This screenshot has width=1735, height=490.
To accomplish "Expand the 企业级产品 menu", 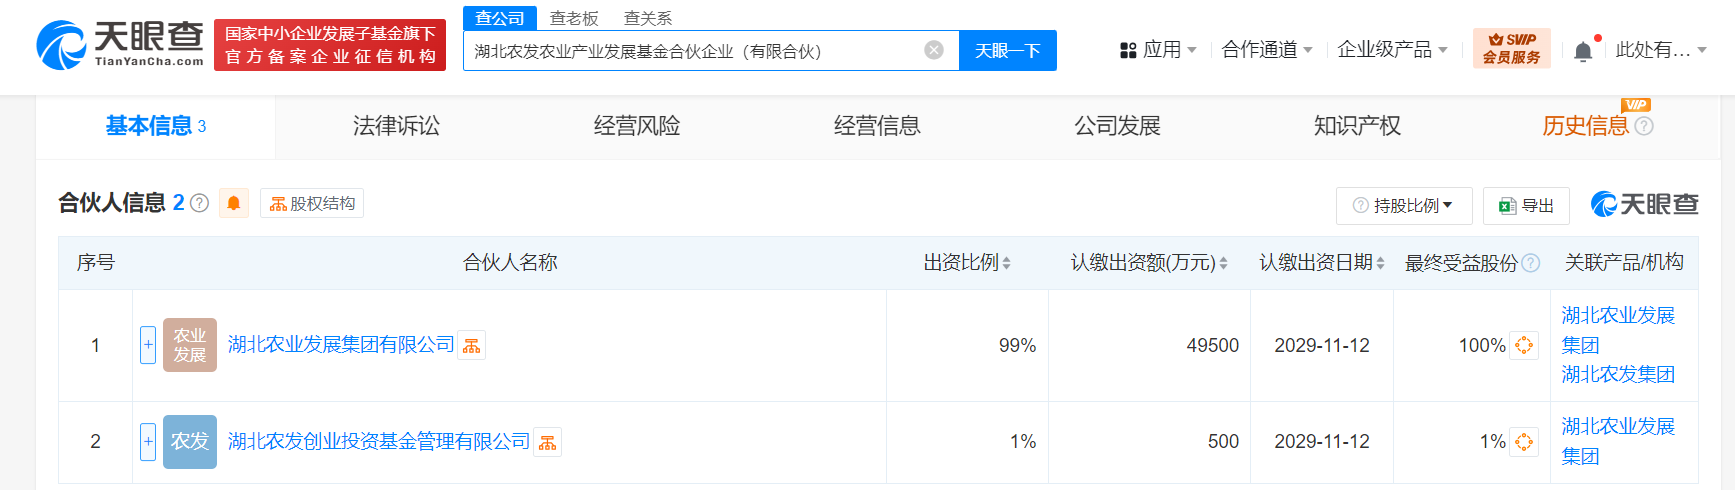I will tap(1392, 50).
